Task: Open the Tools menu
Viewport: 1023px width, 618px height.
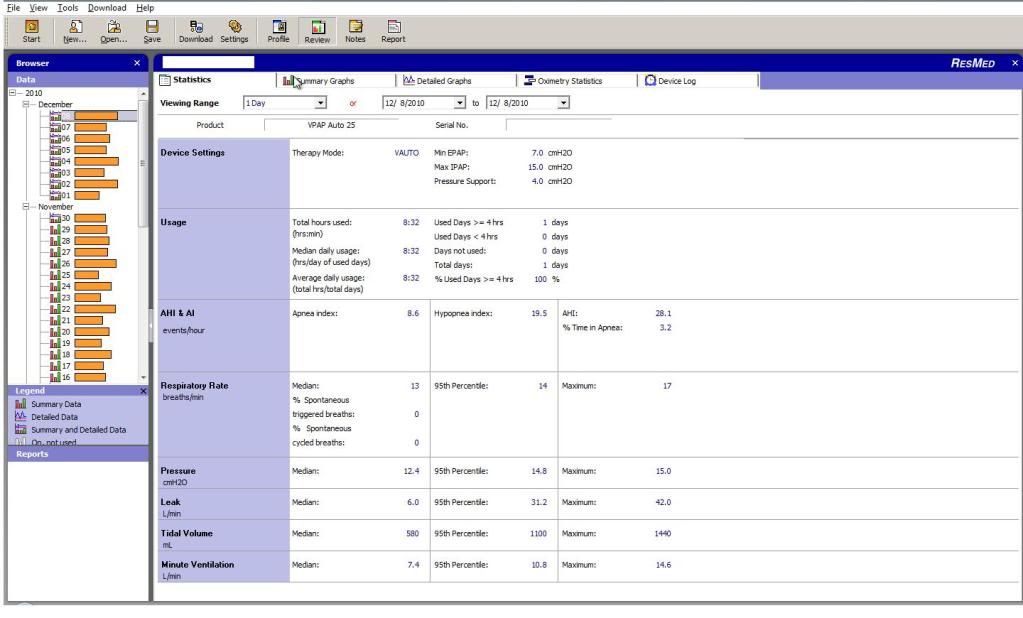Action: point(67,8)
